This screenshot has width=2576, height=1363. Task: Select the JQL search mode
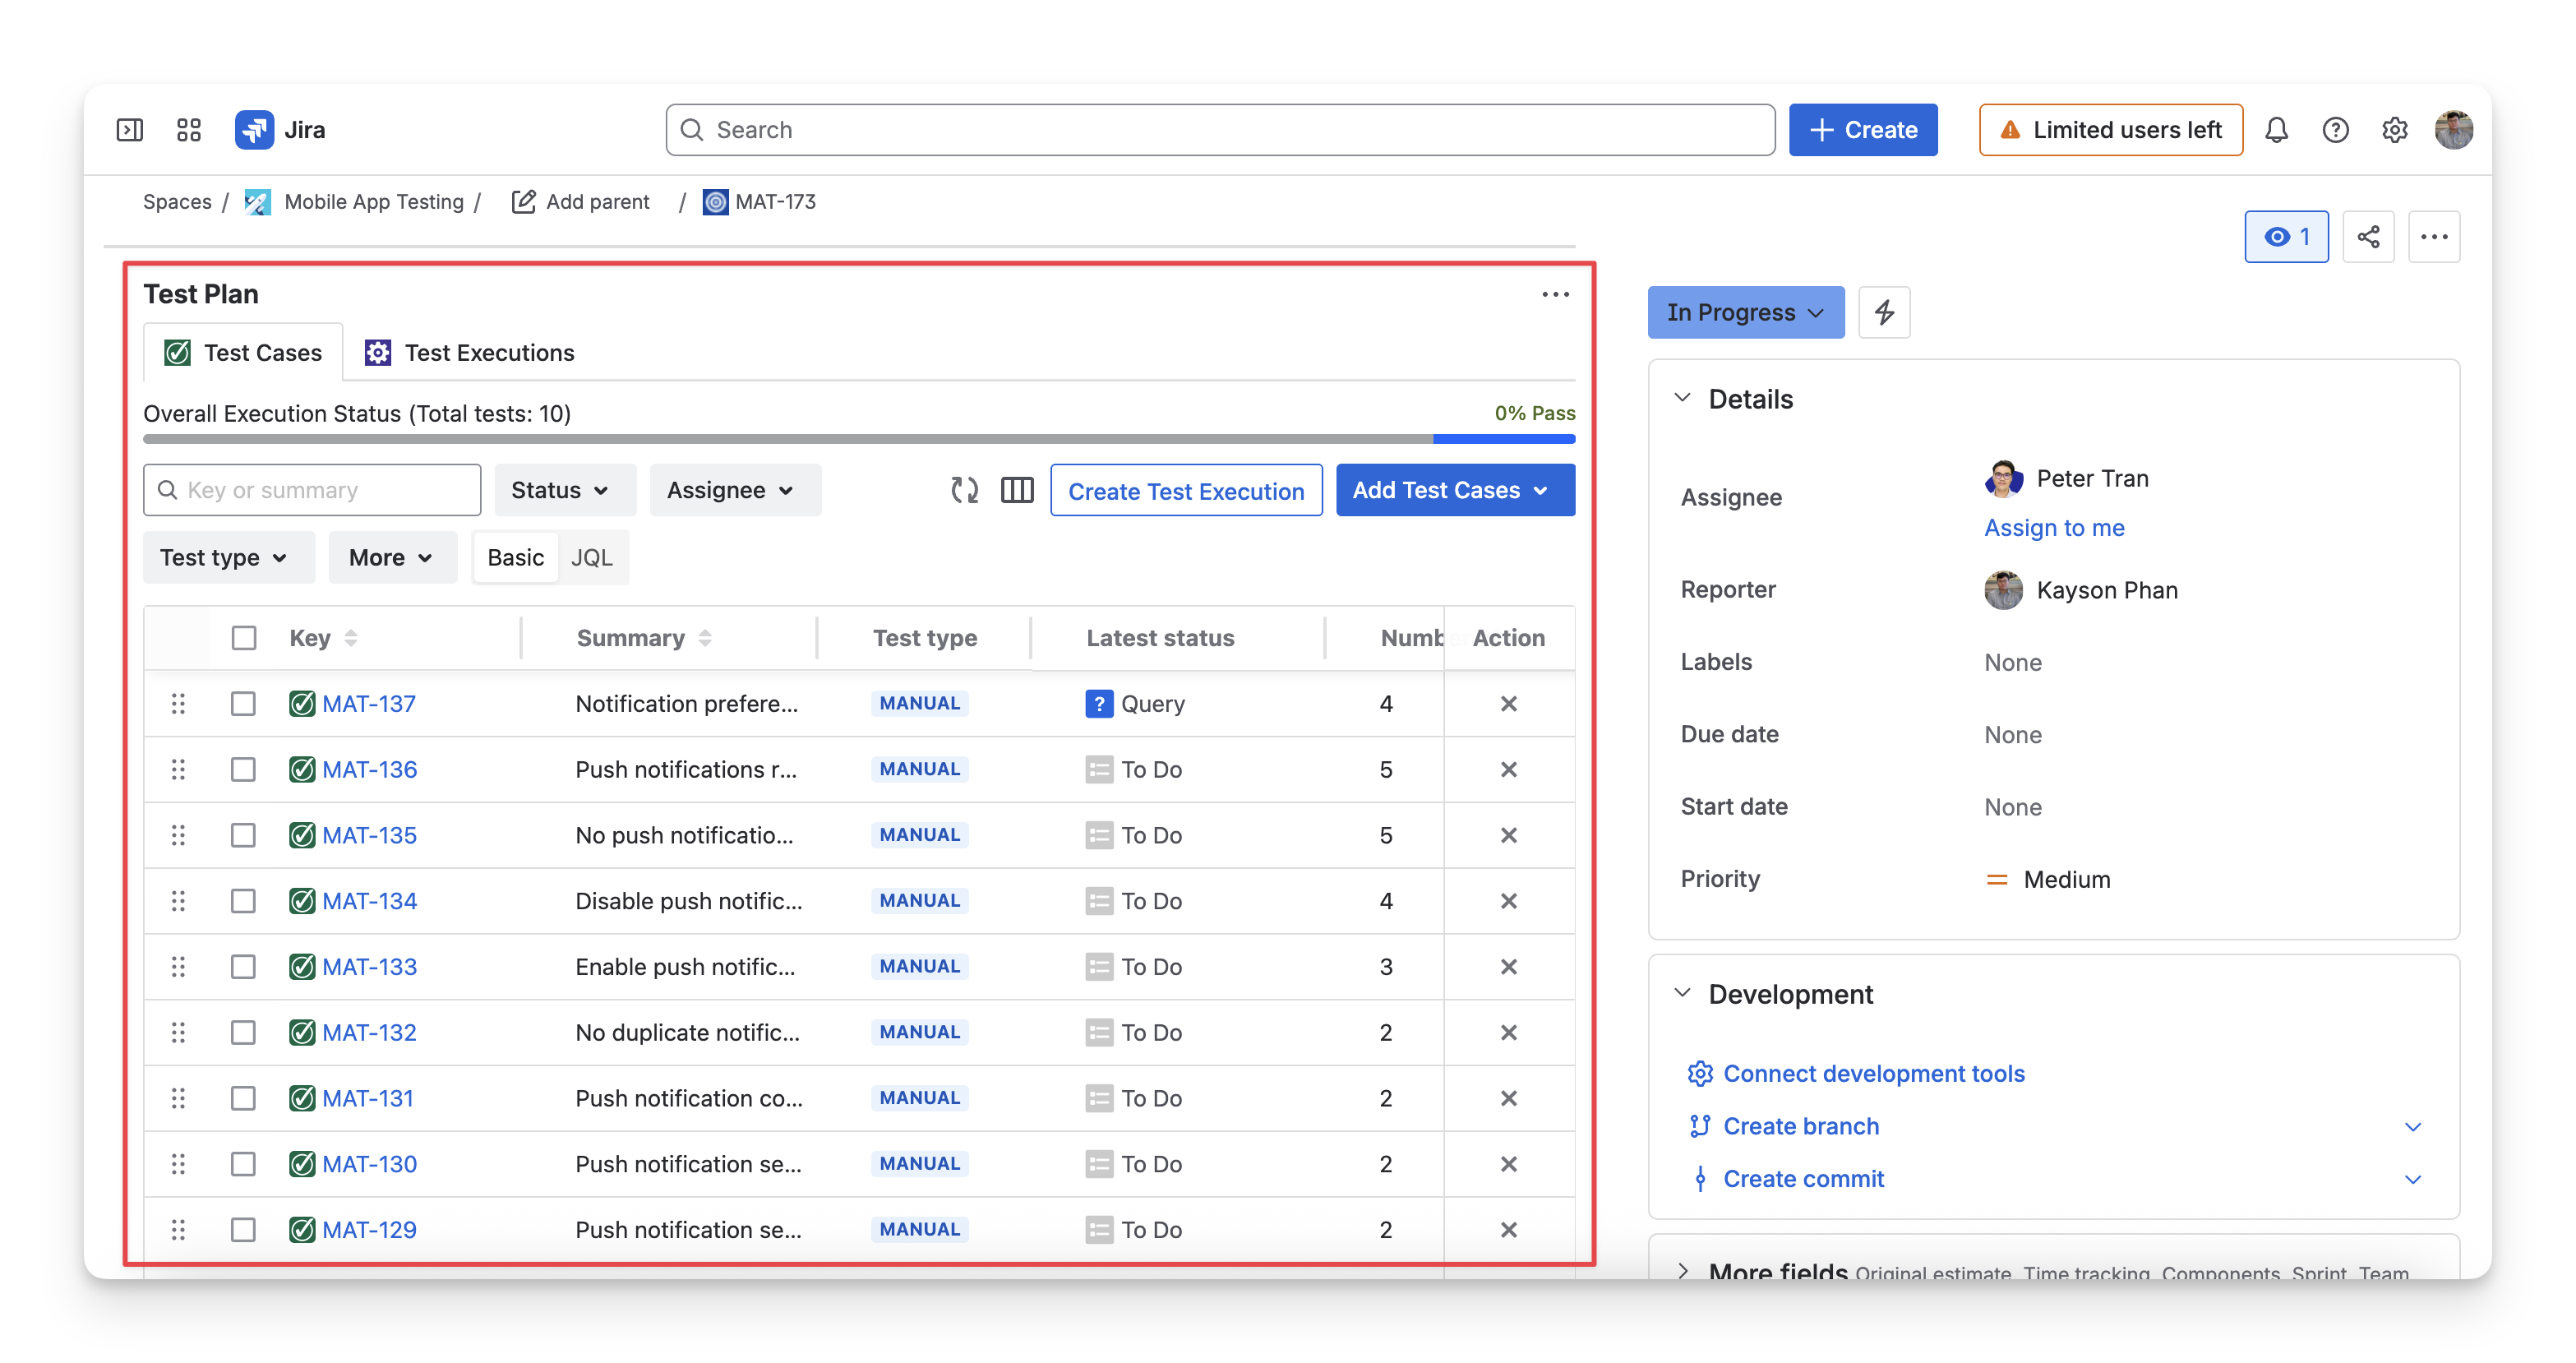(x=591, y=557)
